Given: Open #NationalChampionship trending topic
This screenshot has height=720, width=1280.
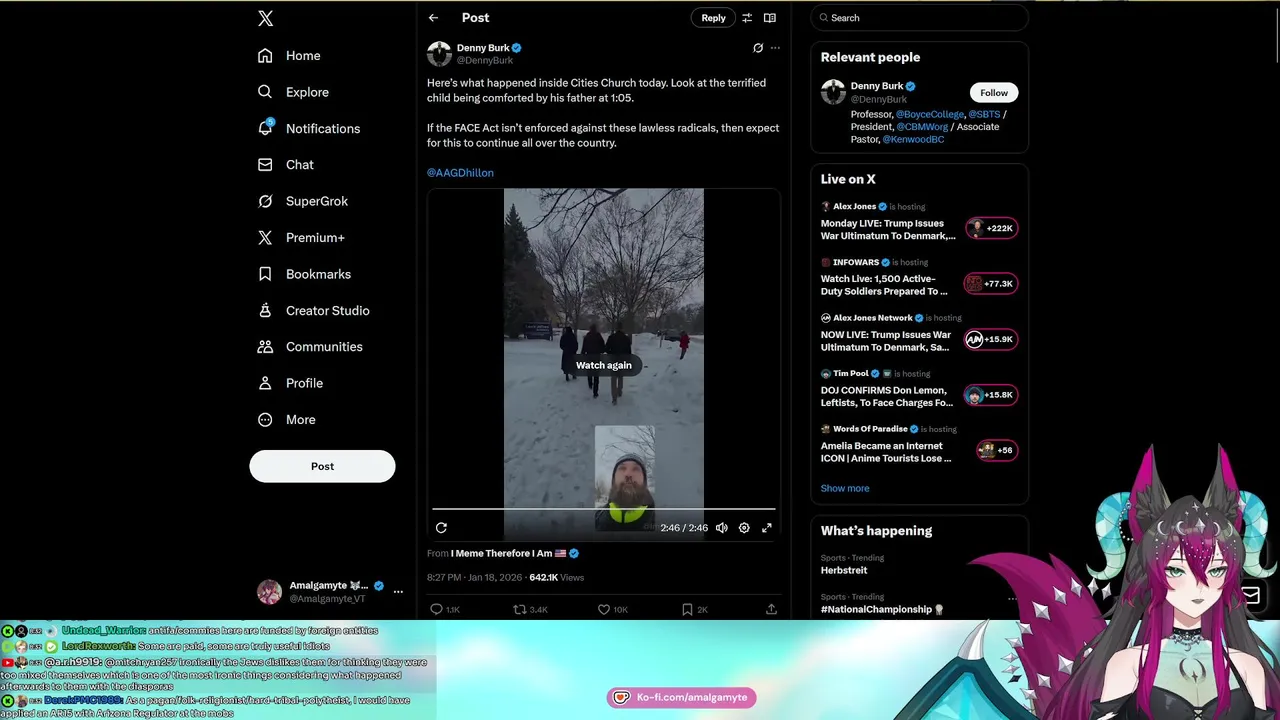Looking at the screenshot, I should (x=877, y=609).
